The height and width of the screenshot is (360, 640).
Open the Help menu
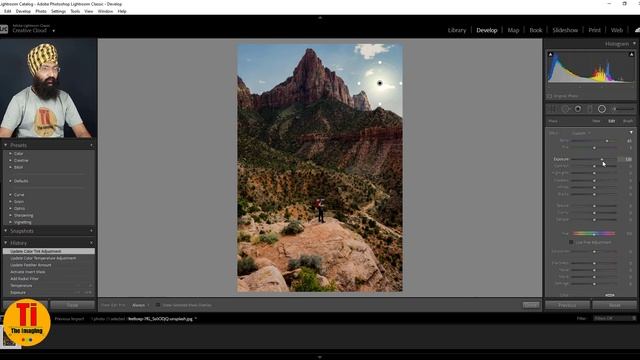tap(122, 11)
